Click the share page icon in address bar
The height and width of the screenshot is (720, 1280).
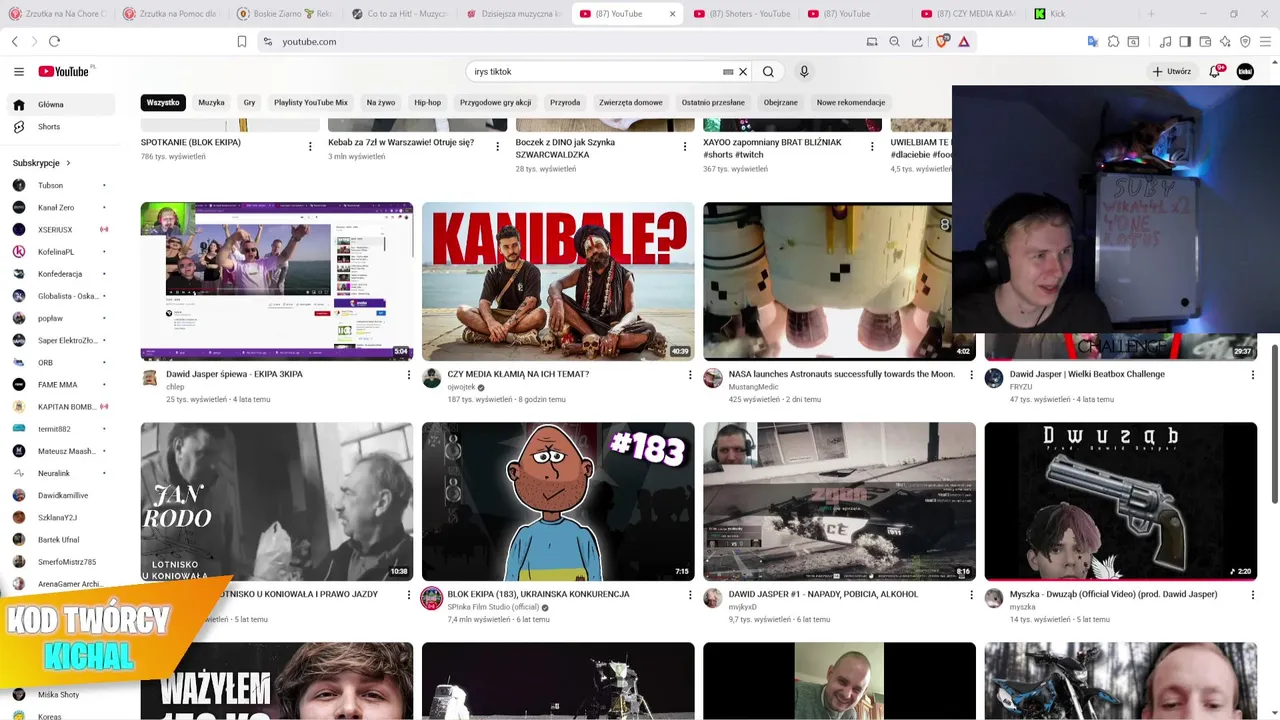(917, 41)
